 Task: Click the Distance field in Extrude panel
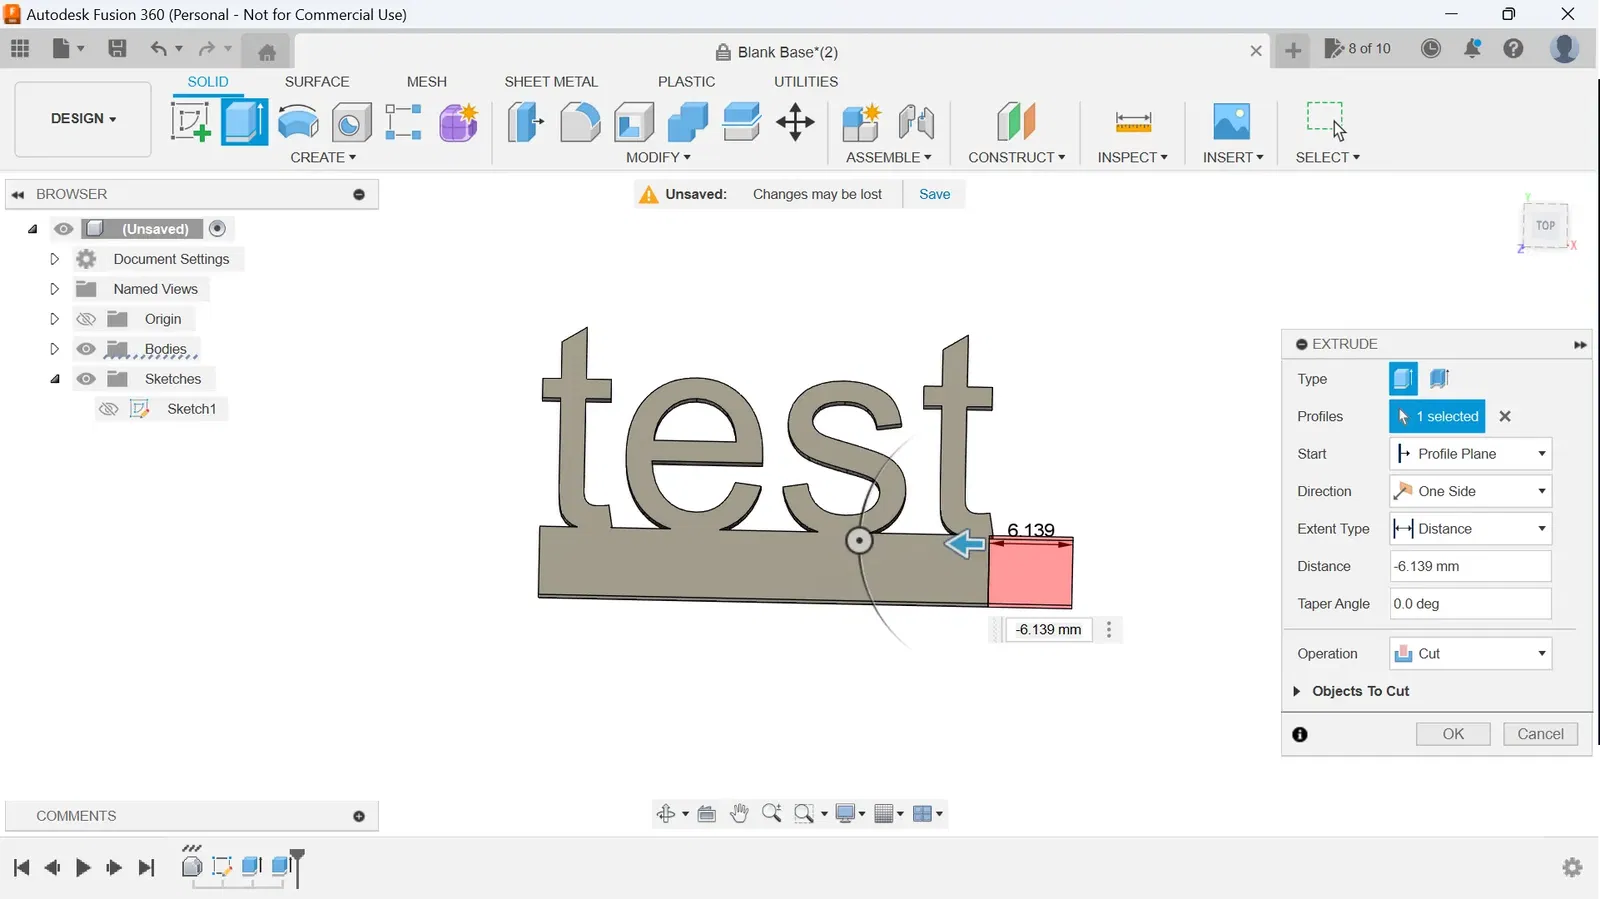point(1470,566)
